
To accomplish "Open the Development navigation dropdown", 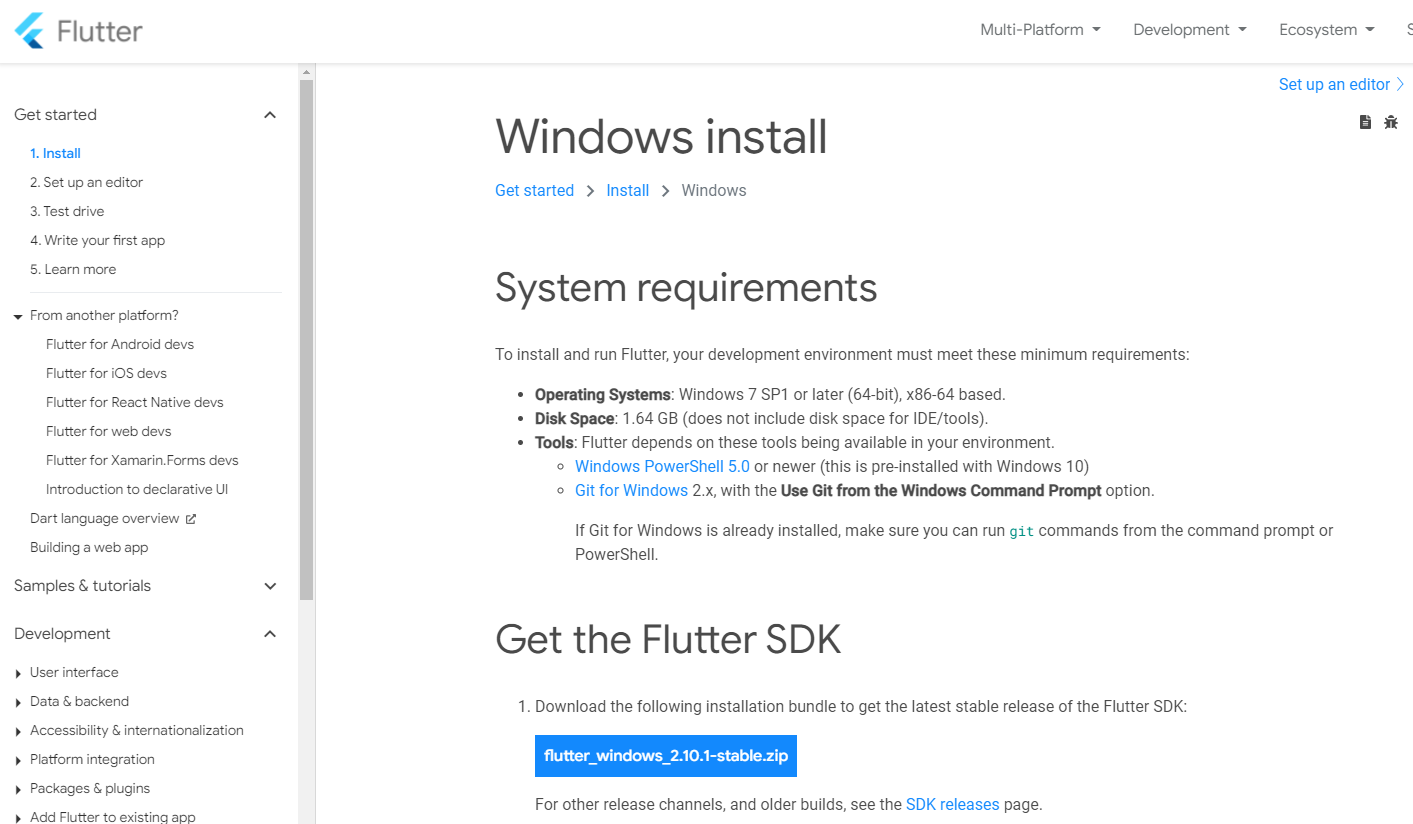I will 1190,30.
